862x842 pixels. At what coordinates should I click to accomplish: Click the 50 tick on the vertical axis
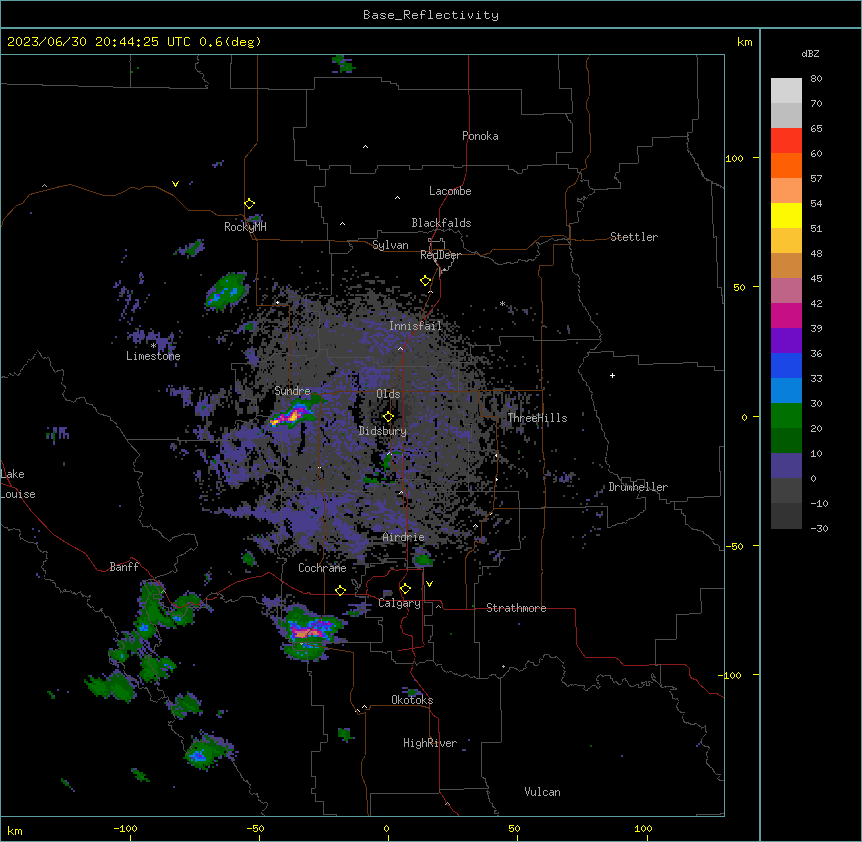click(739, 287)
